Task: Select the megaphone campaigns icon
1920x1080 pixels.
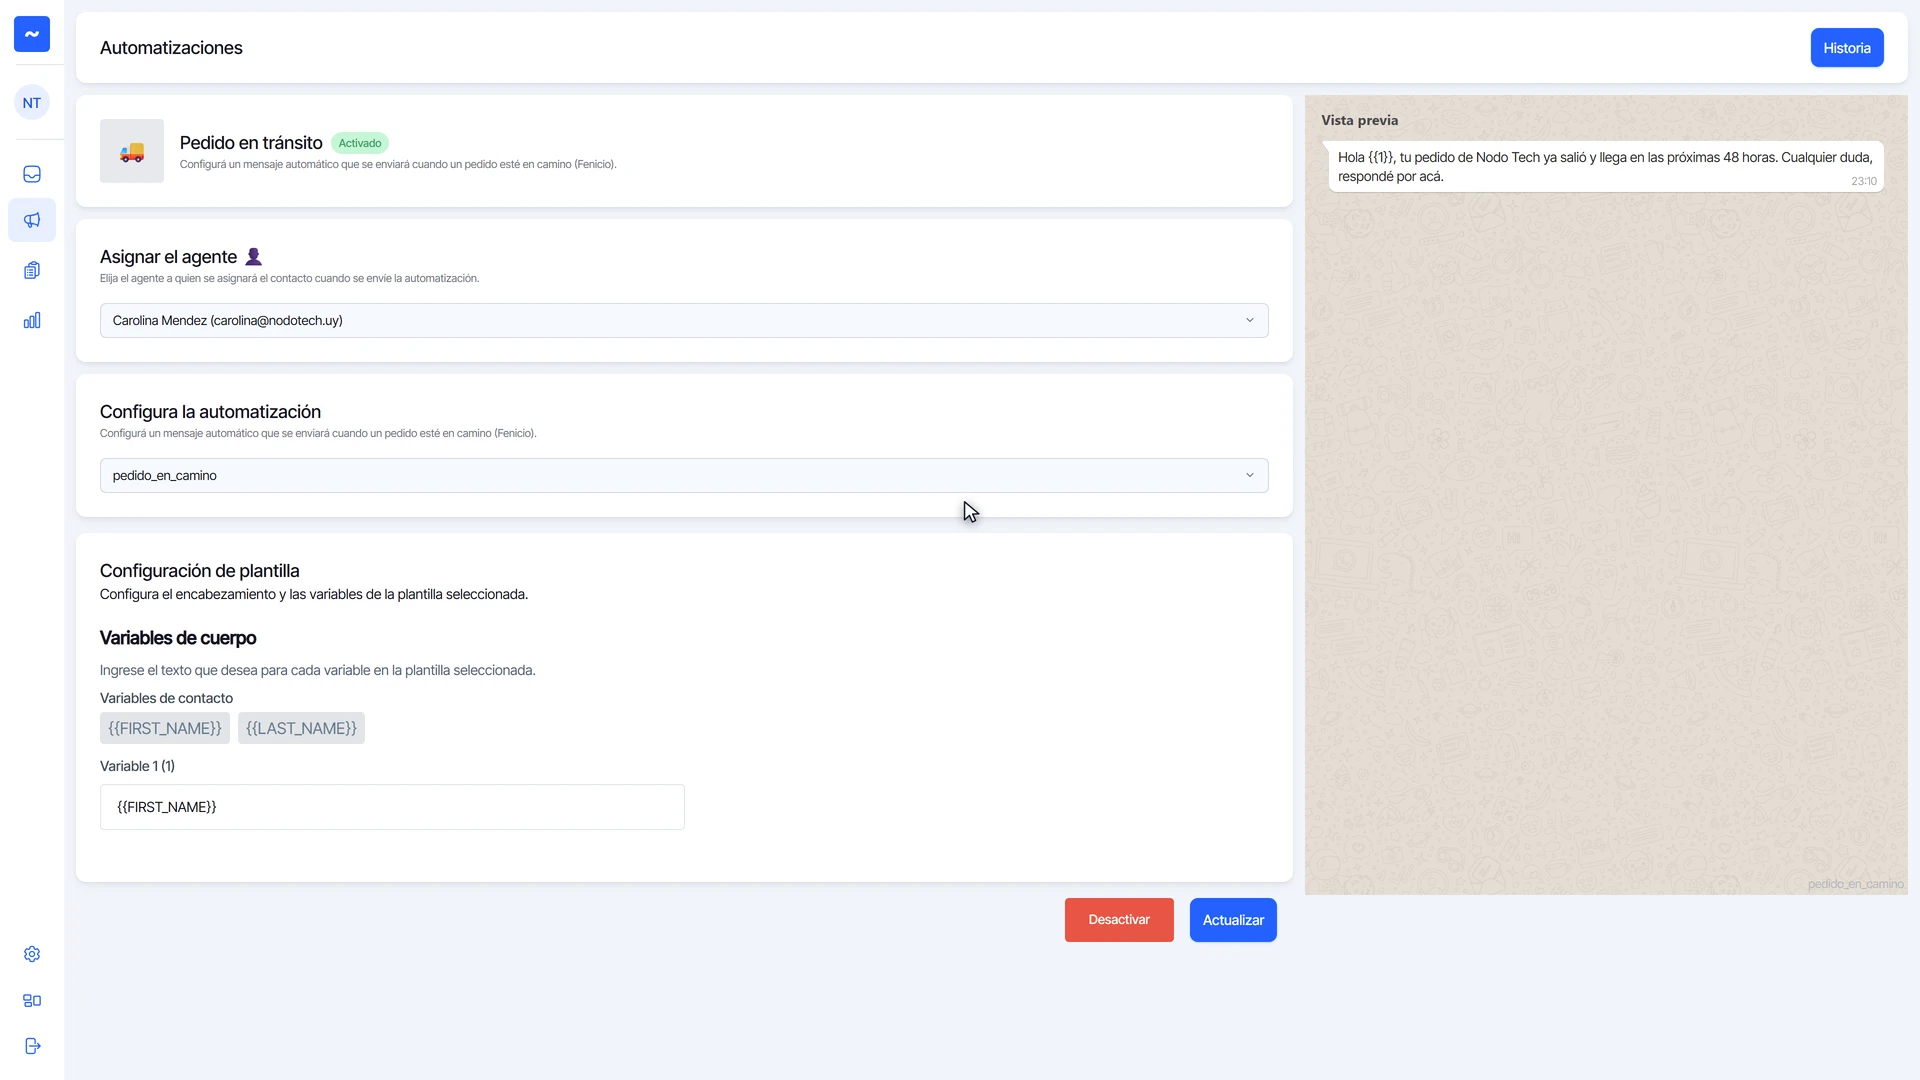Action: click(x=32, y=220)
